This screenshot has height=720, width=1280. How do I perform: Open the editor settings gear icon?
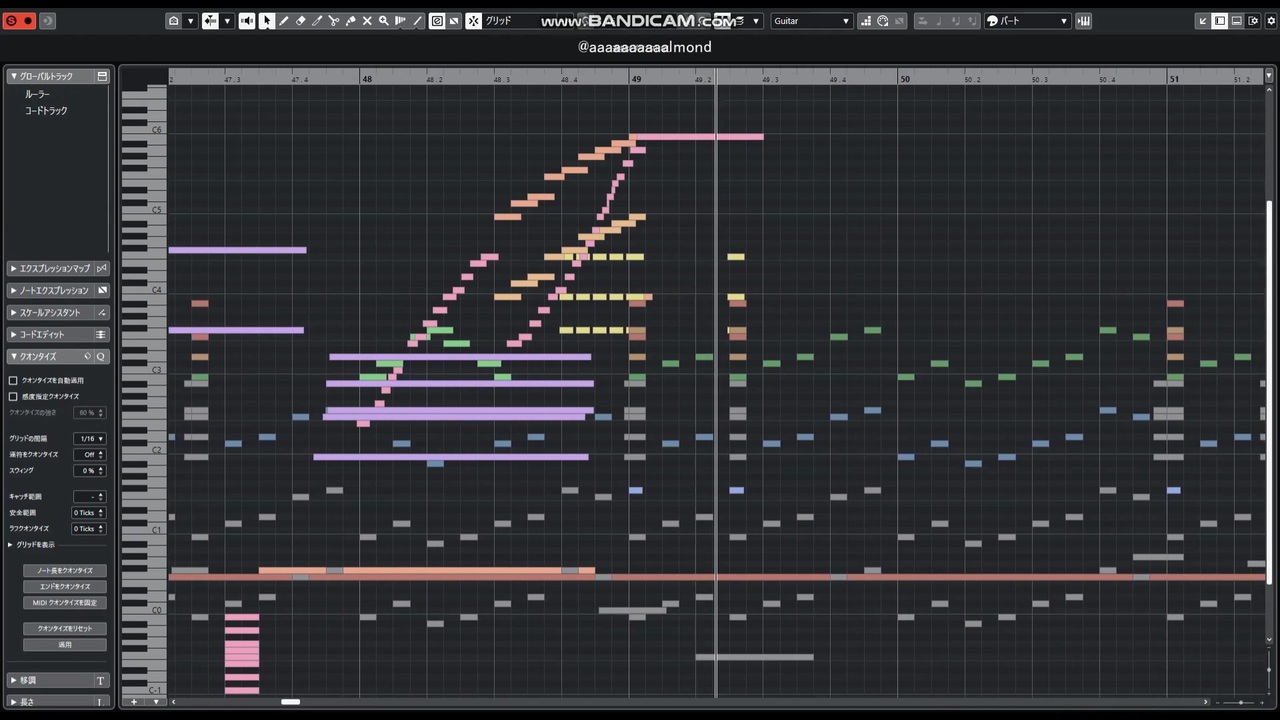point(1271,21)
